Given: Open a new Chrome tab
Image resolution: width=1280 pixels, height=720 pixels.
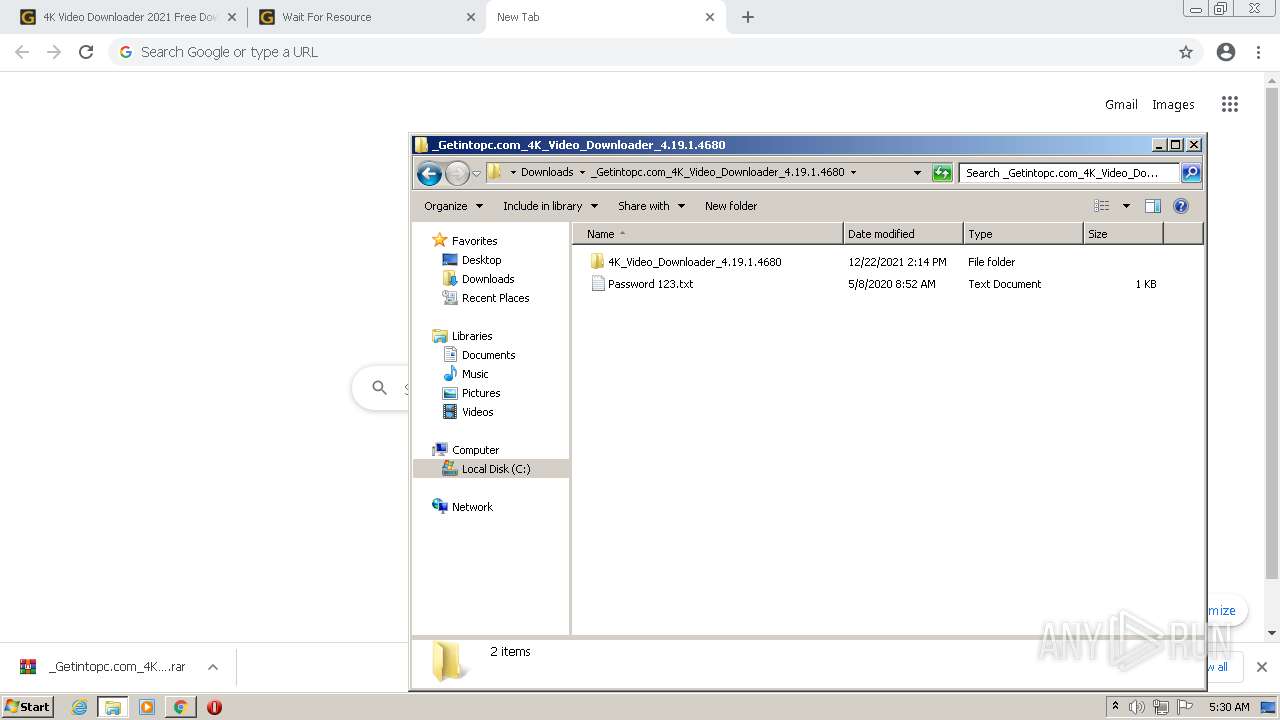Looking at the screenshot, I should click(748, 17).
